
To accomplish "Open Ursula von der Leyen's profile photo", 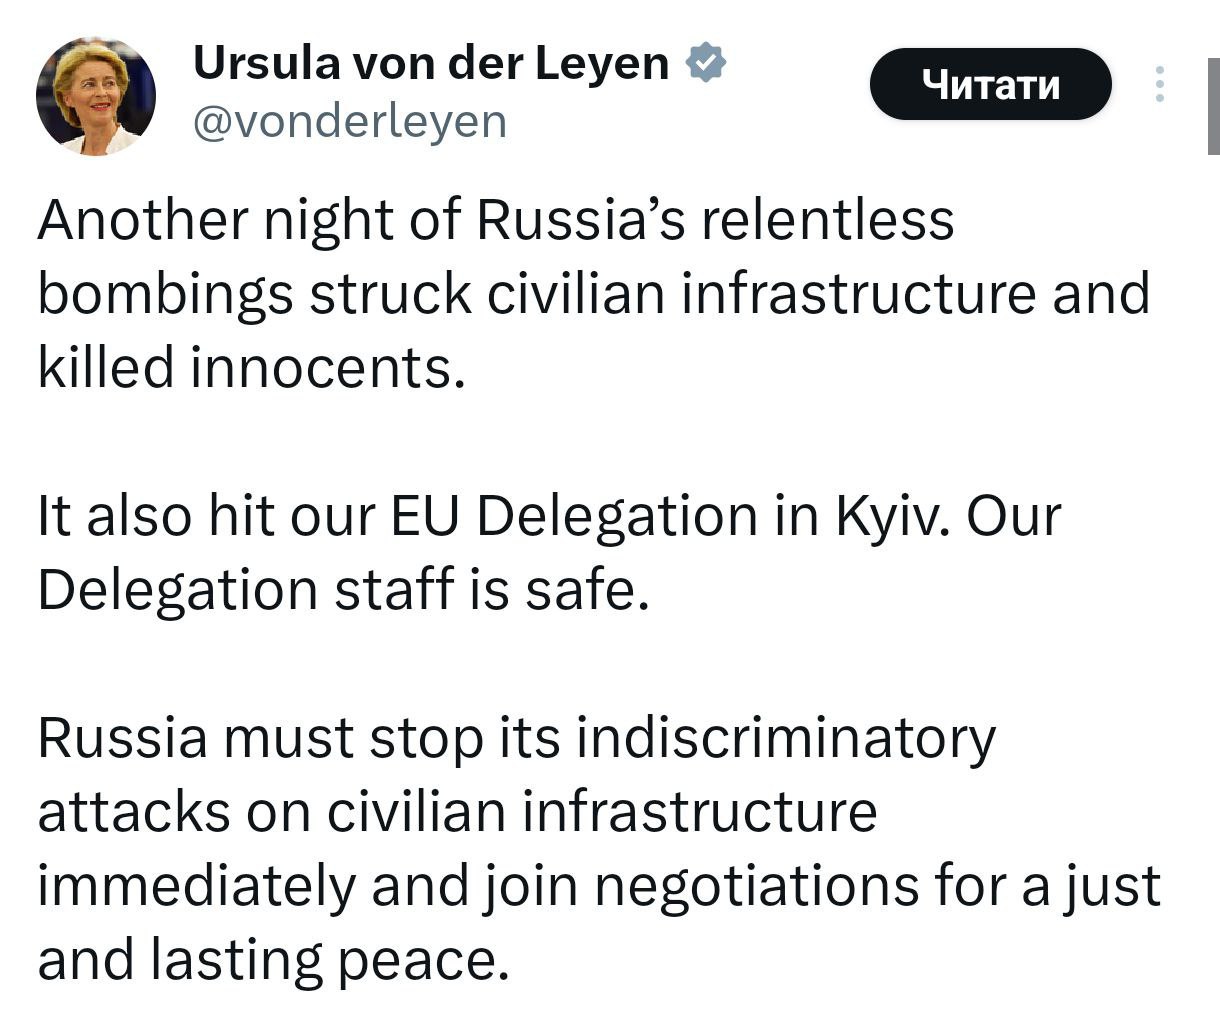I will pos(96,96).
